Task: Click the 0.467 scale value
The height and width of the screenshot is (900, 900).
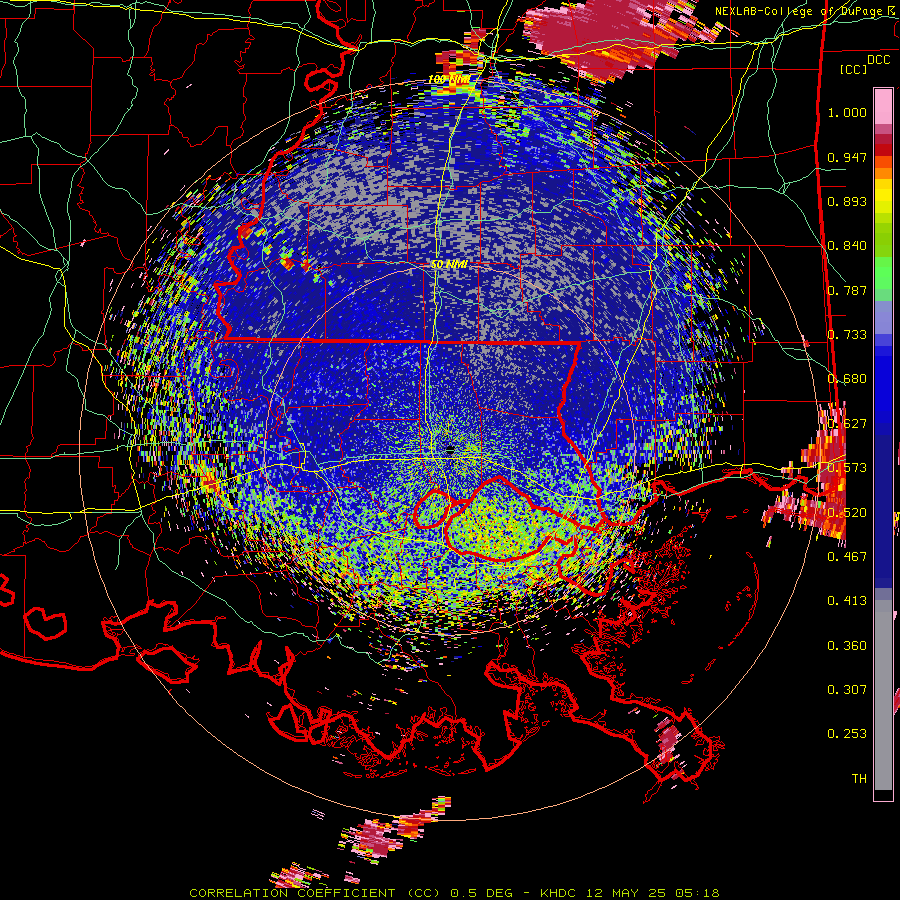Action: [x=847, y=557]
